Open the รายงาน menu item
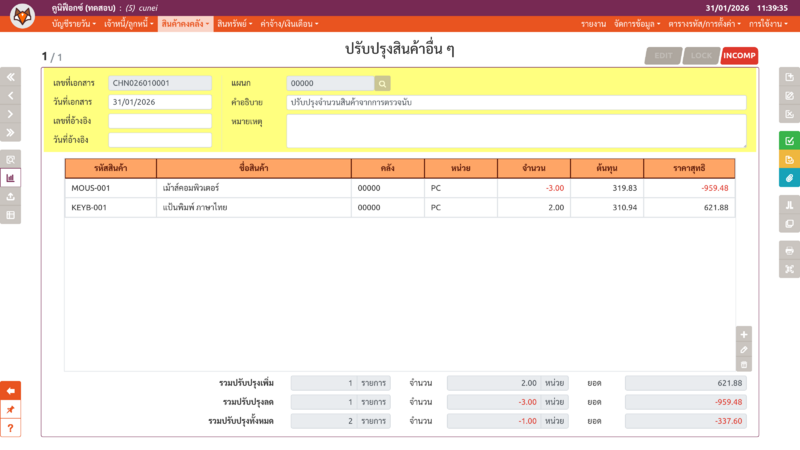800x450 pixels. click(593, 24)
